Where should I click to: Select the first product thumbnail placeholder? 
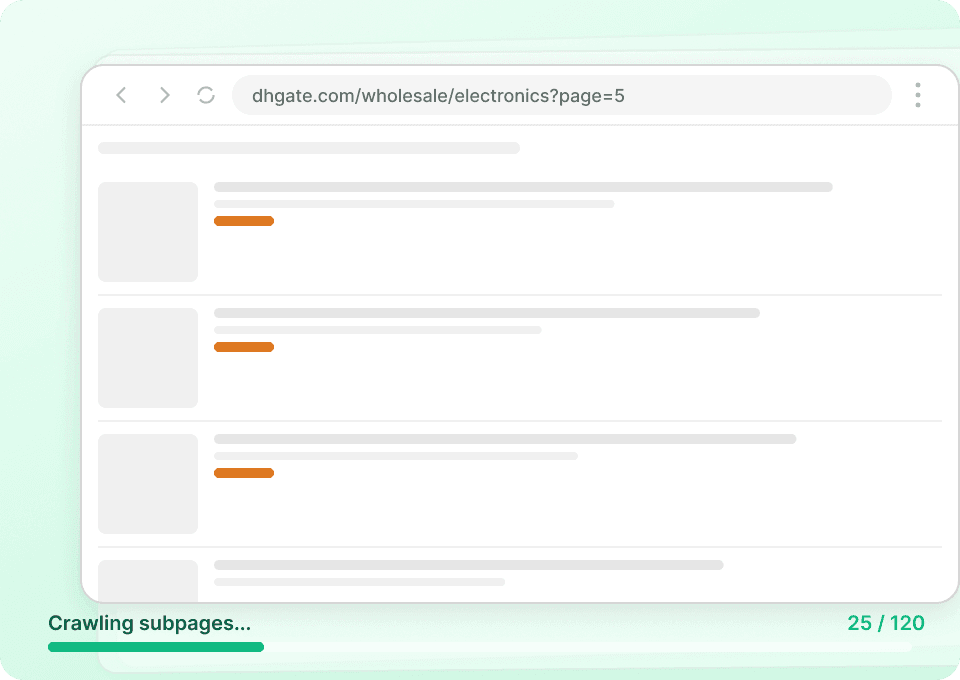click(148, 231)
